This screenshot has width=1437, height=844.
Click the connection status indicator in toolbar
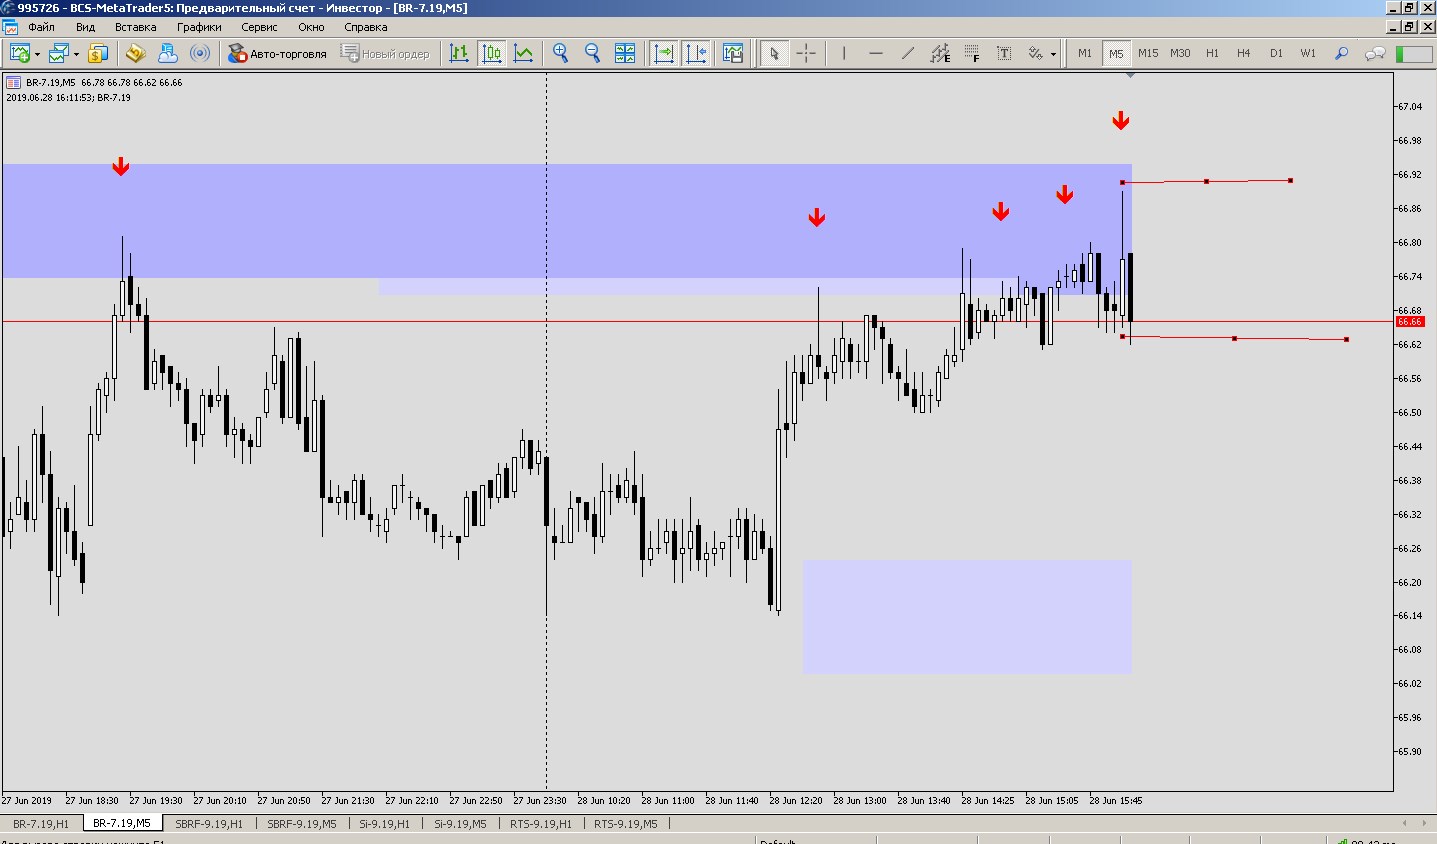click(x=1414, y=53)
